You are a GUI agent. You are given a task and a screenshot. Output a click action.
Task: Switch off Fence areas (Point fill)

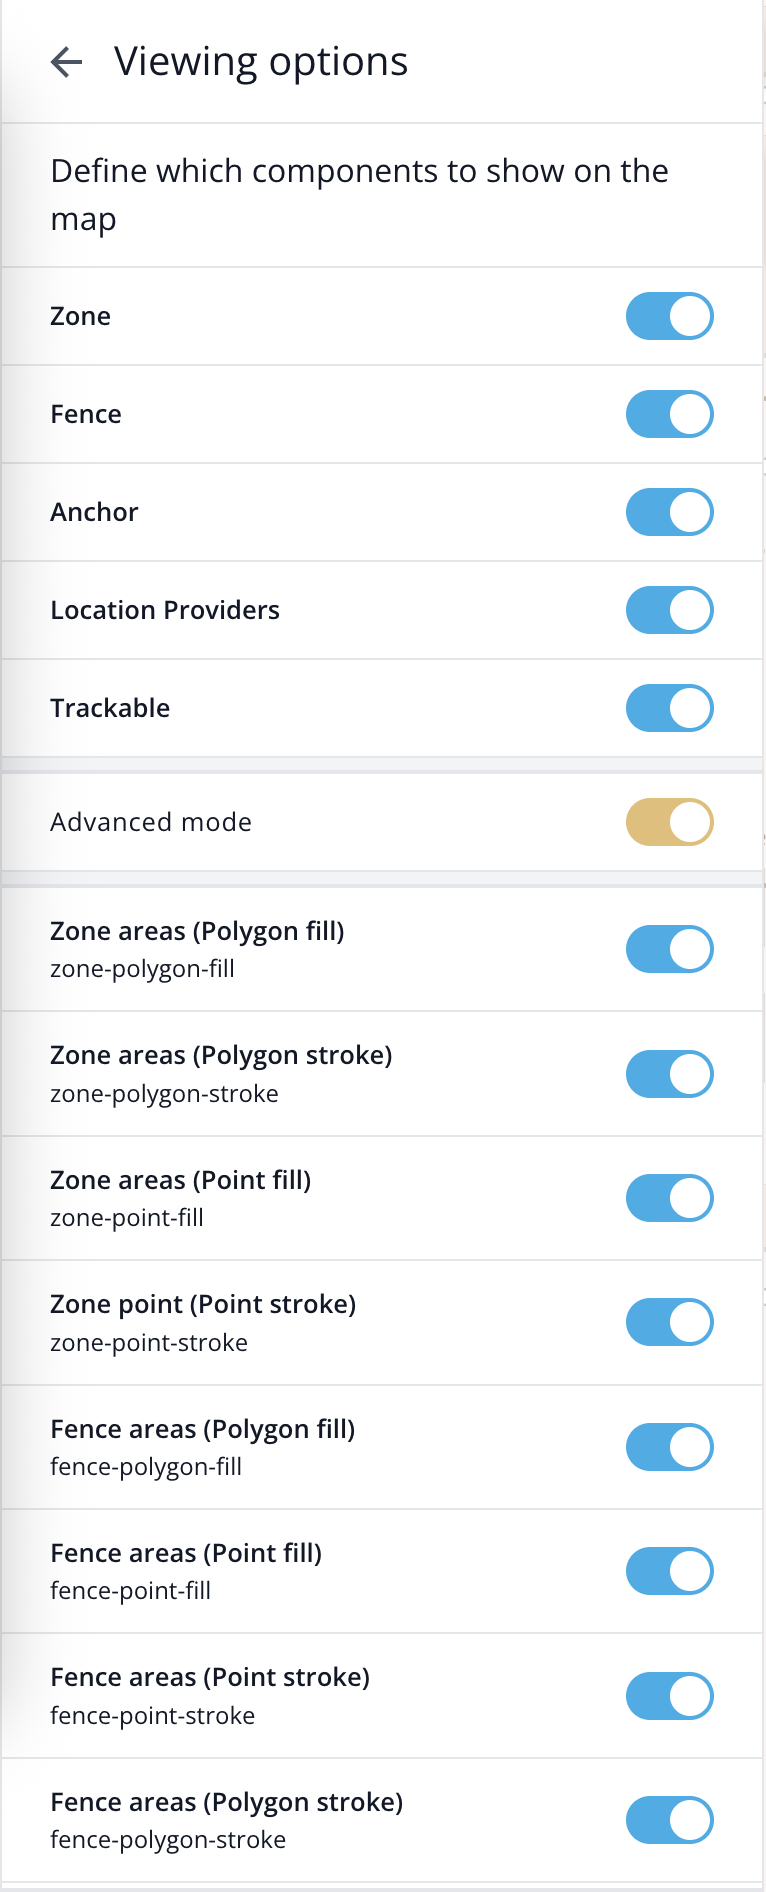point(669,1571)
